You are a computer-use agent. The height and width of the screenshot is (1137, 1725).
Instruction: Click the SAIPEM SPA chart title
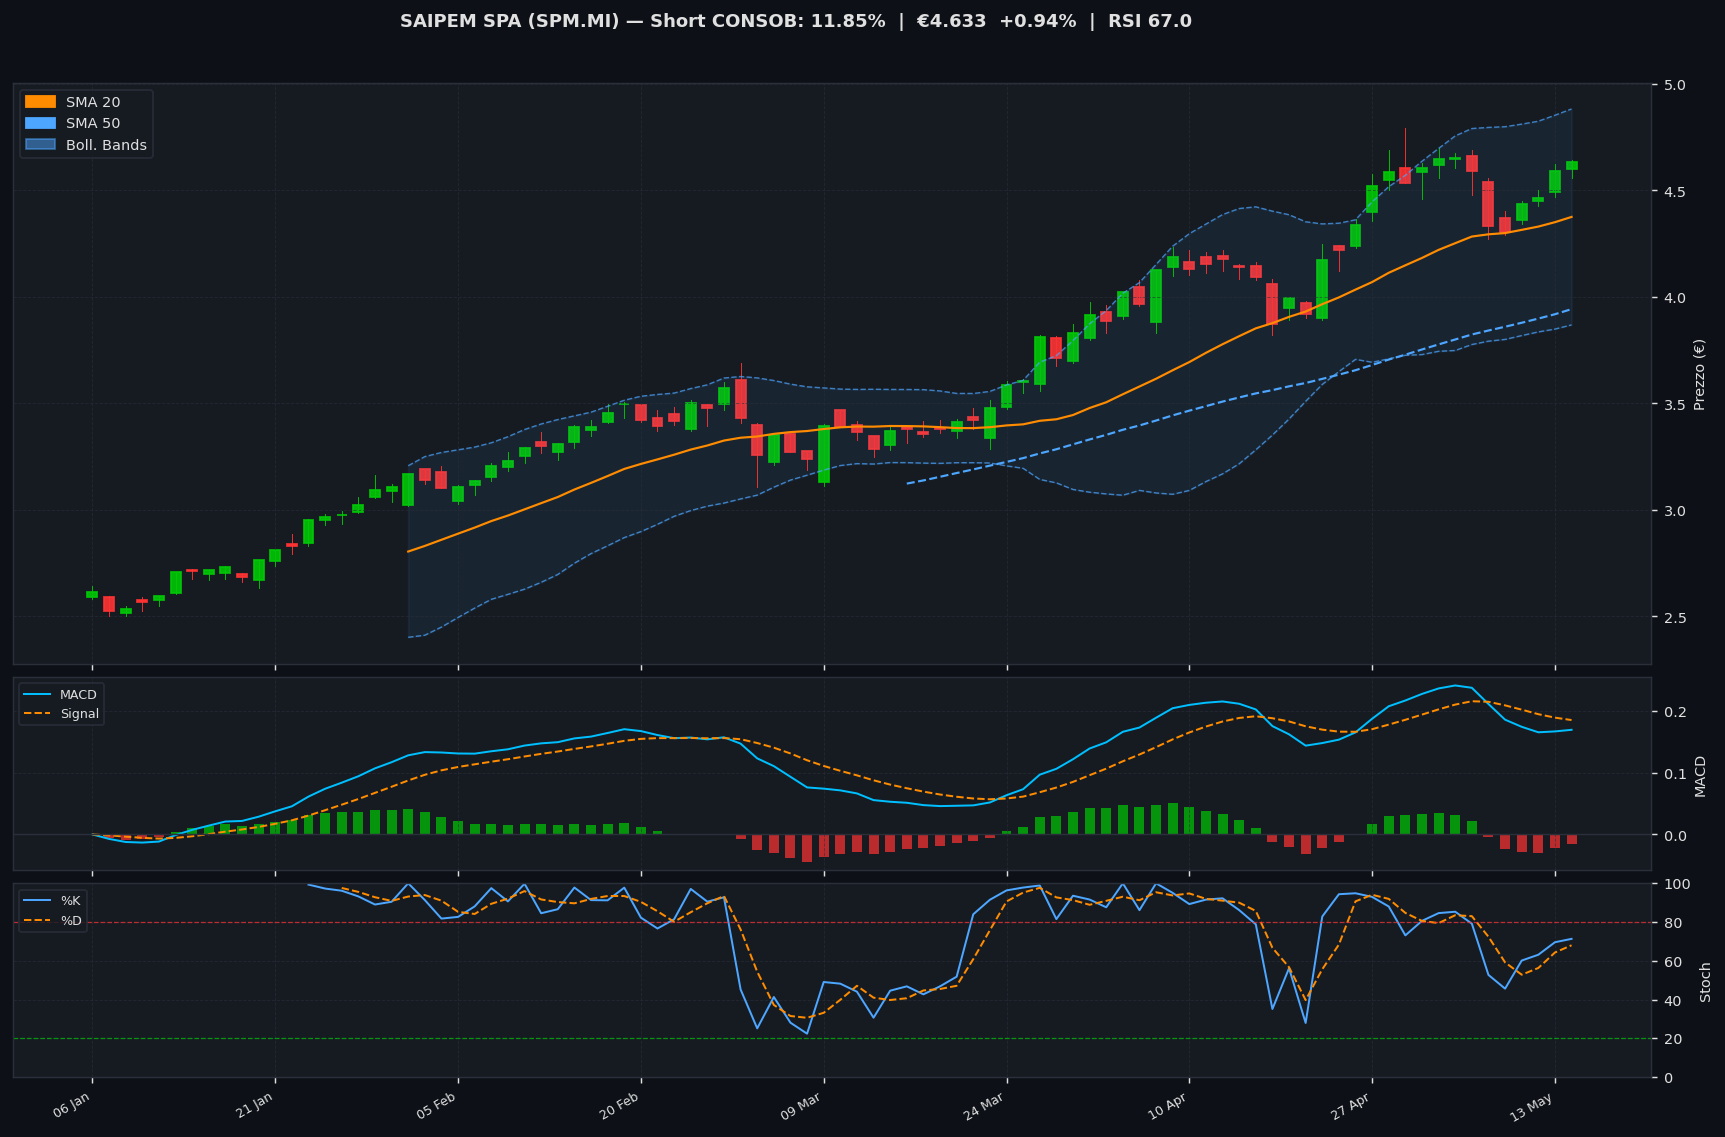coord(796,21)
